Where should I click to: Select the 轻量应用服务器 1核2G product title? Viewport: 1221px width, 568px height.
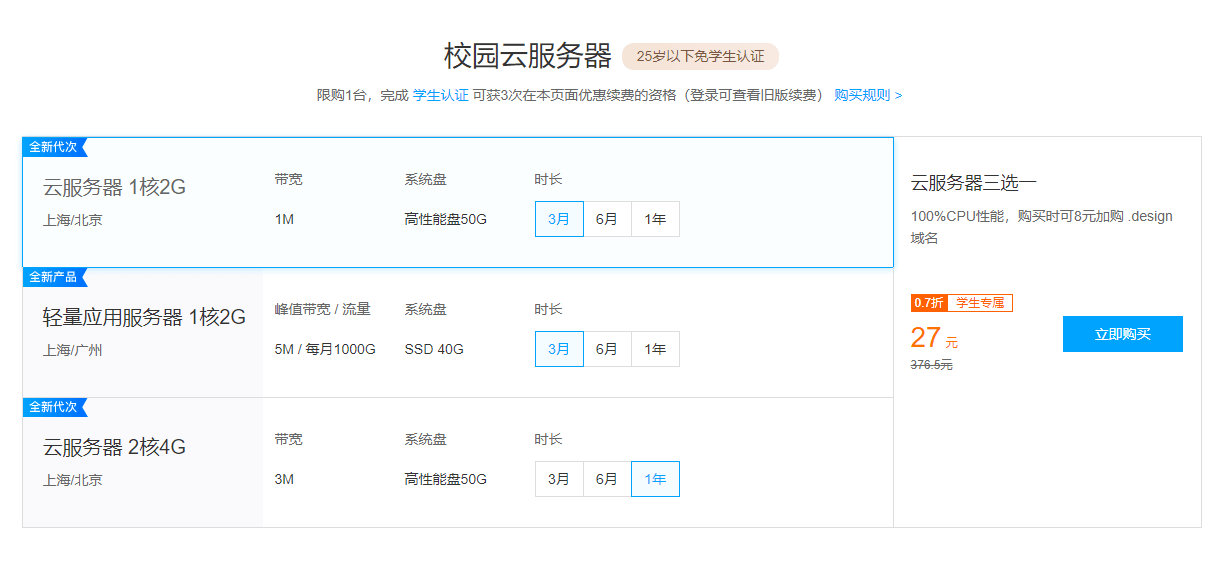pyautogui.click(x=144, y=317)
